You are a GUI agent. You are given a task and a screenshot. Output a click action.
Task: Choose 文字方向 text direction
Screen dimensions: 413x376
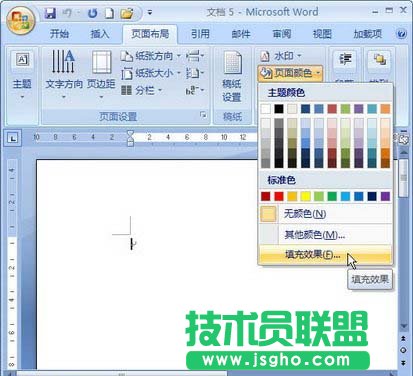tap(64, 75)
